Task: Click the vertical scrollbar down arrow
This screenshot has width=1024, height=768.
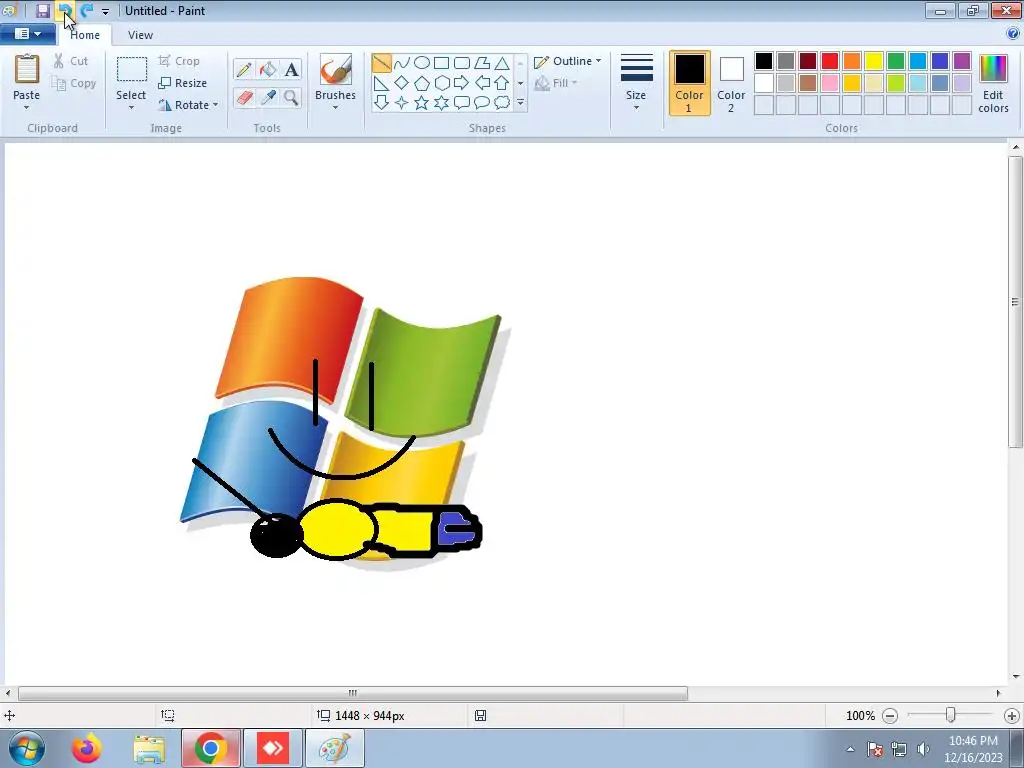Action: [1016, 677]
